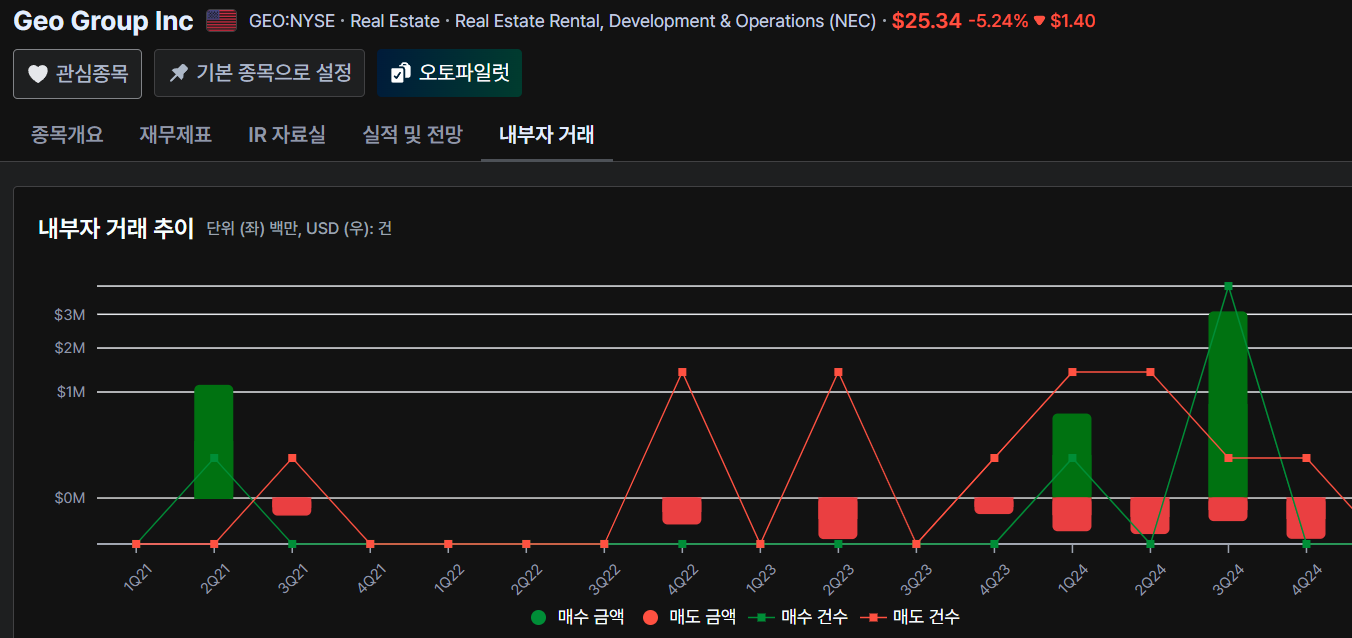1352x638 pixels.
Task: Click the 3Q24 green buy amount bar
Action: [1227, 405]
